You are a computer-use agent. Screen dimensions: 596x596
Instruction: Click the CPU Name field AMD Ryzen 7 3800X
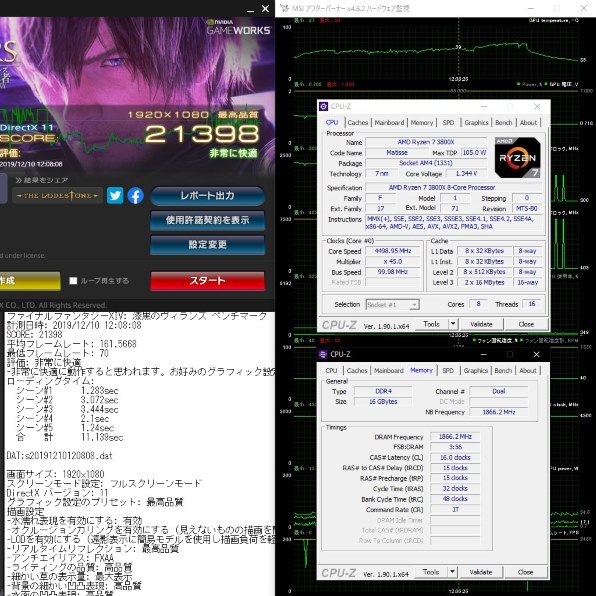[426, 142]
